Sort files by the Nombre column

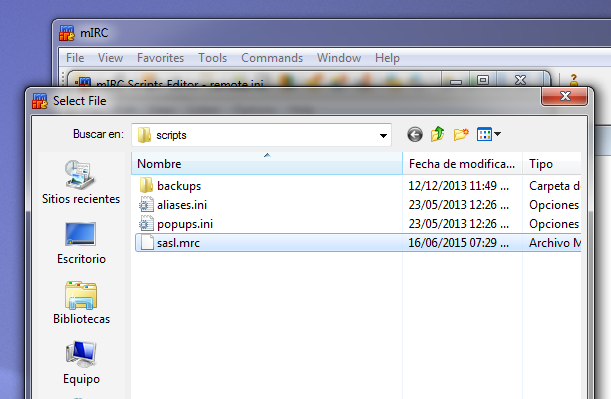267,164
